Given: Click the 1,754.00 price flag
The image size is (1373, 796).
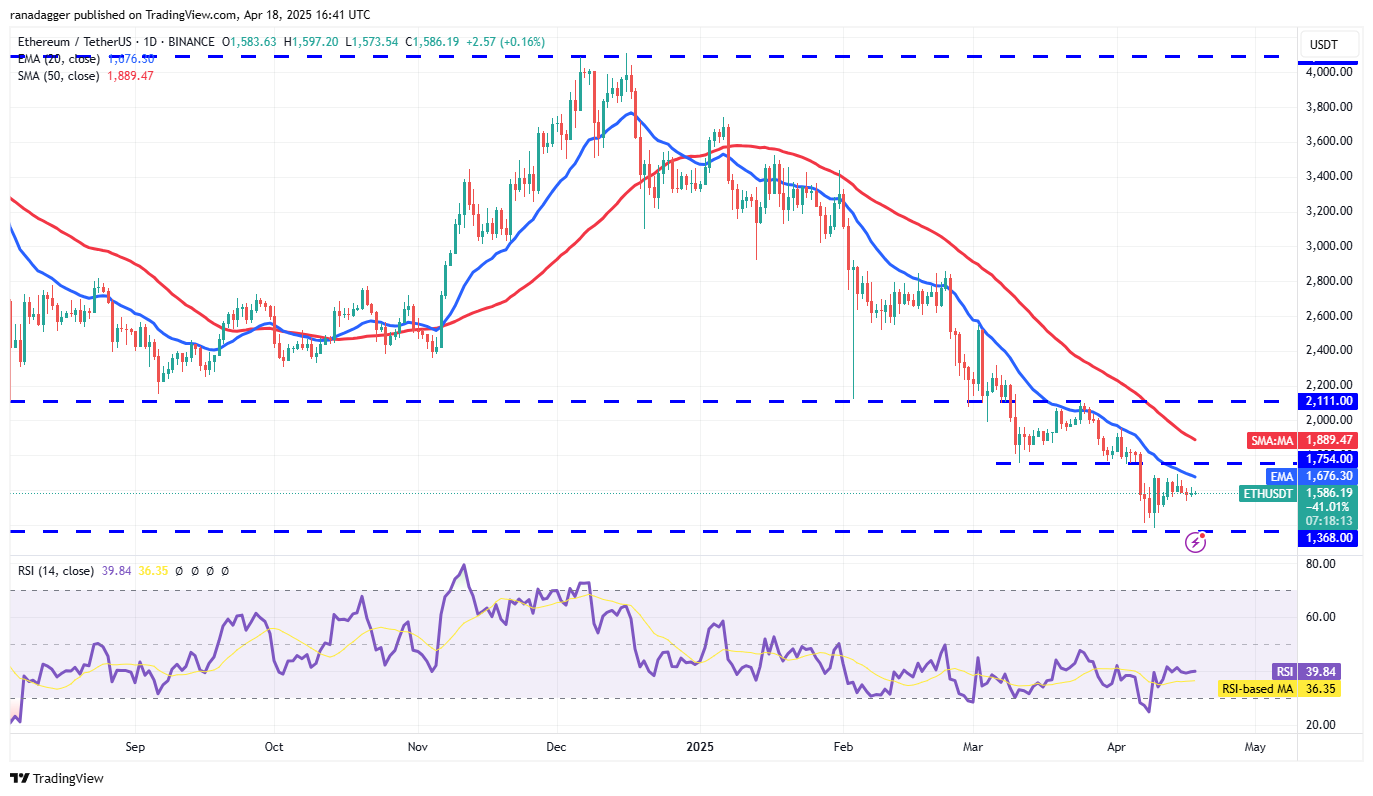Looking at the screenshot, I should [1328, 459].
